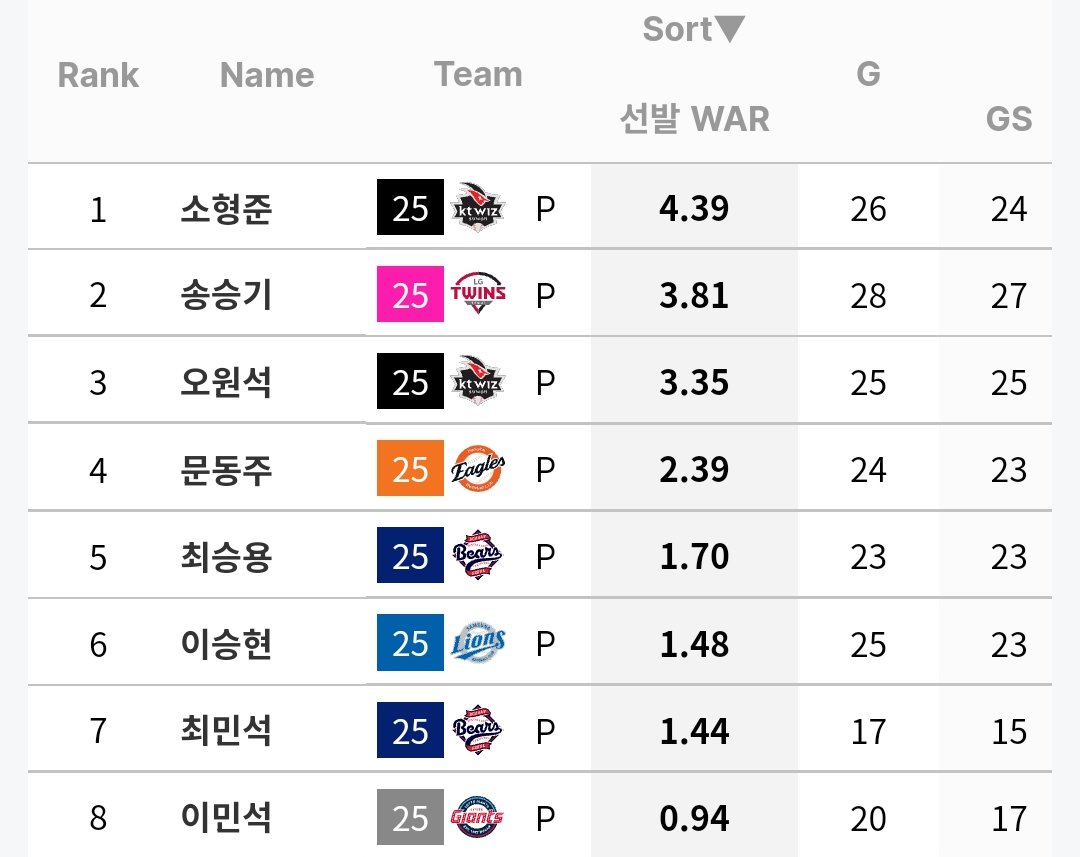This screenshot has width=1080, height=857.
Task: Sort the table by G column
Action: [x=868, y=74]
